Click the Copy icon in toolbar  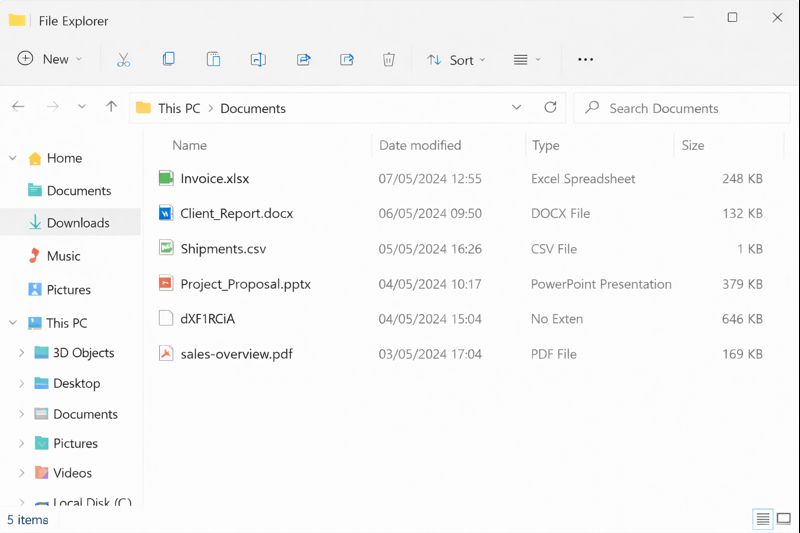(168, 60)
